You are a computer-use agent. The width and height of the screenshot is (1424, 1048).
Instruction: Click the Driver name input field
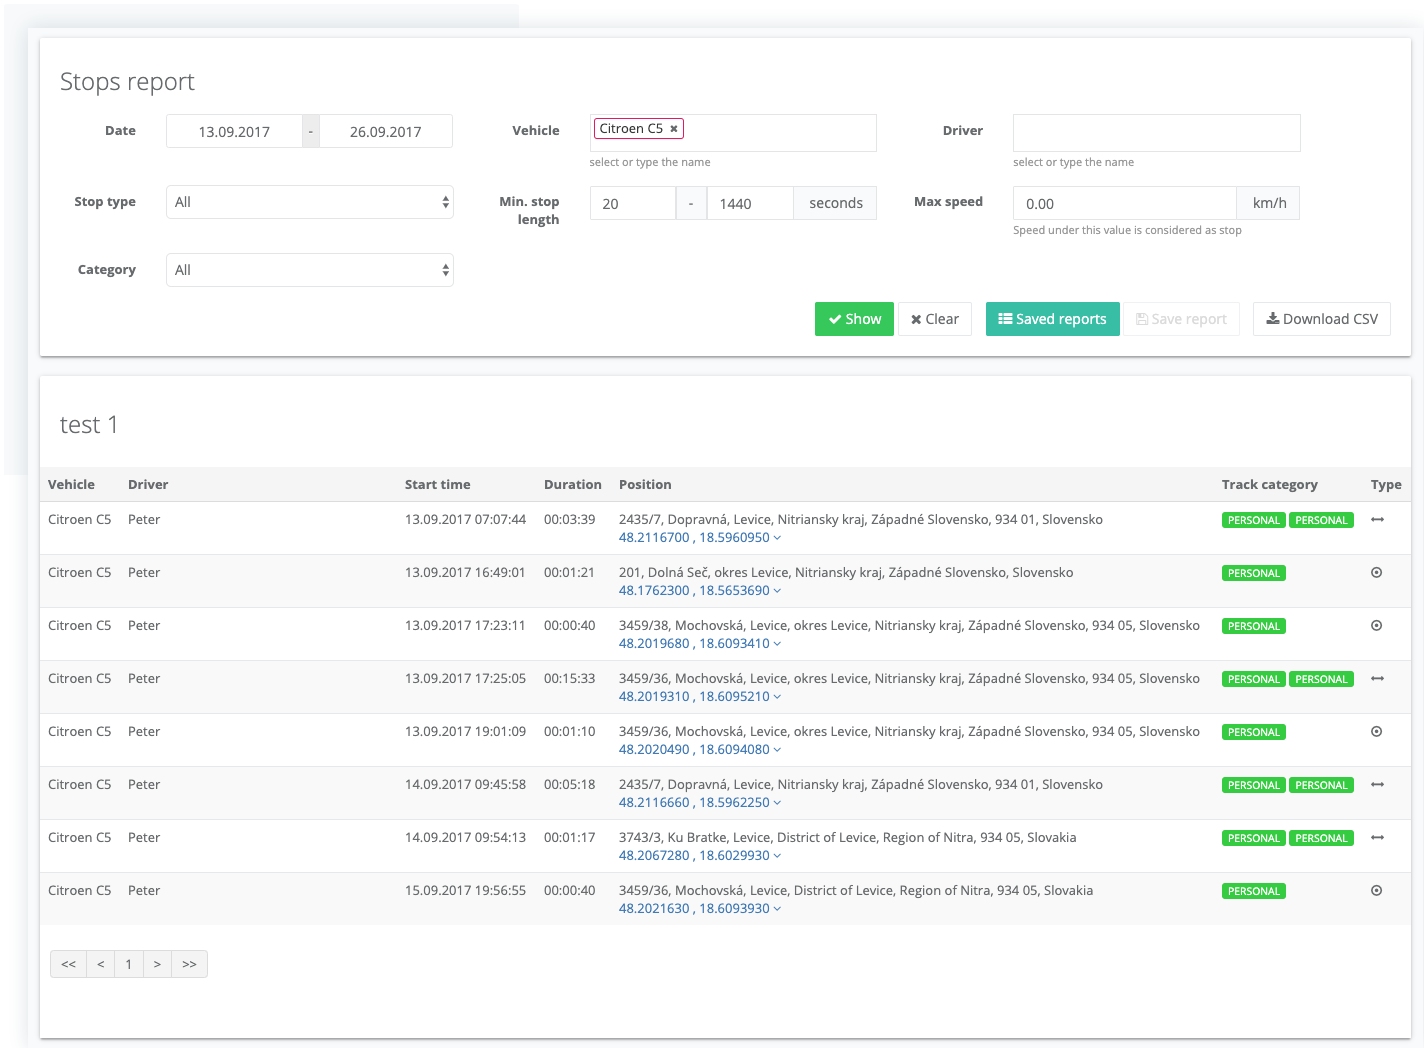pos(1157,133)
